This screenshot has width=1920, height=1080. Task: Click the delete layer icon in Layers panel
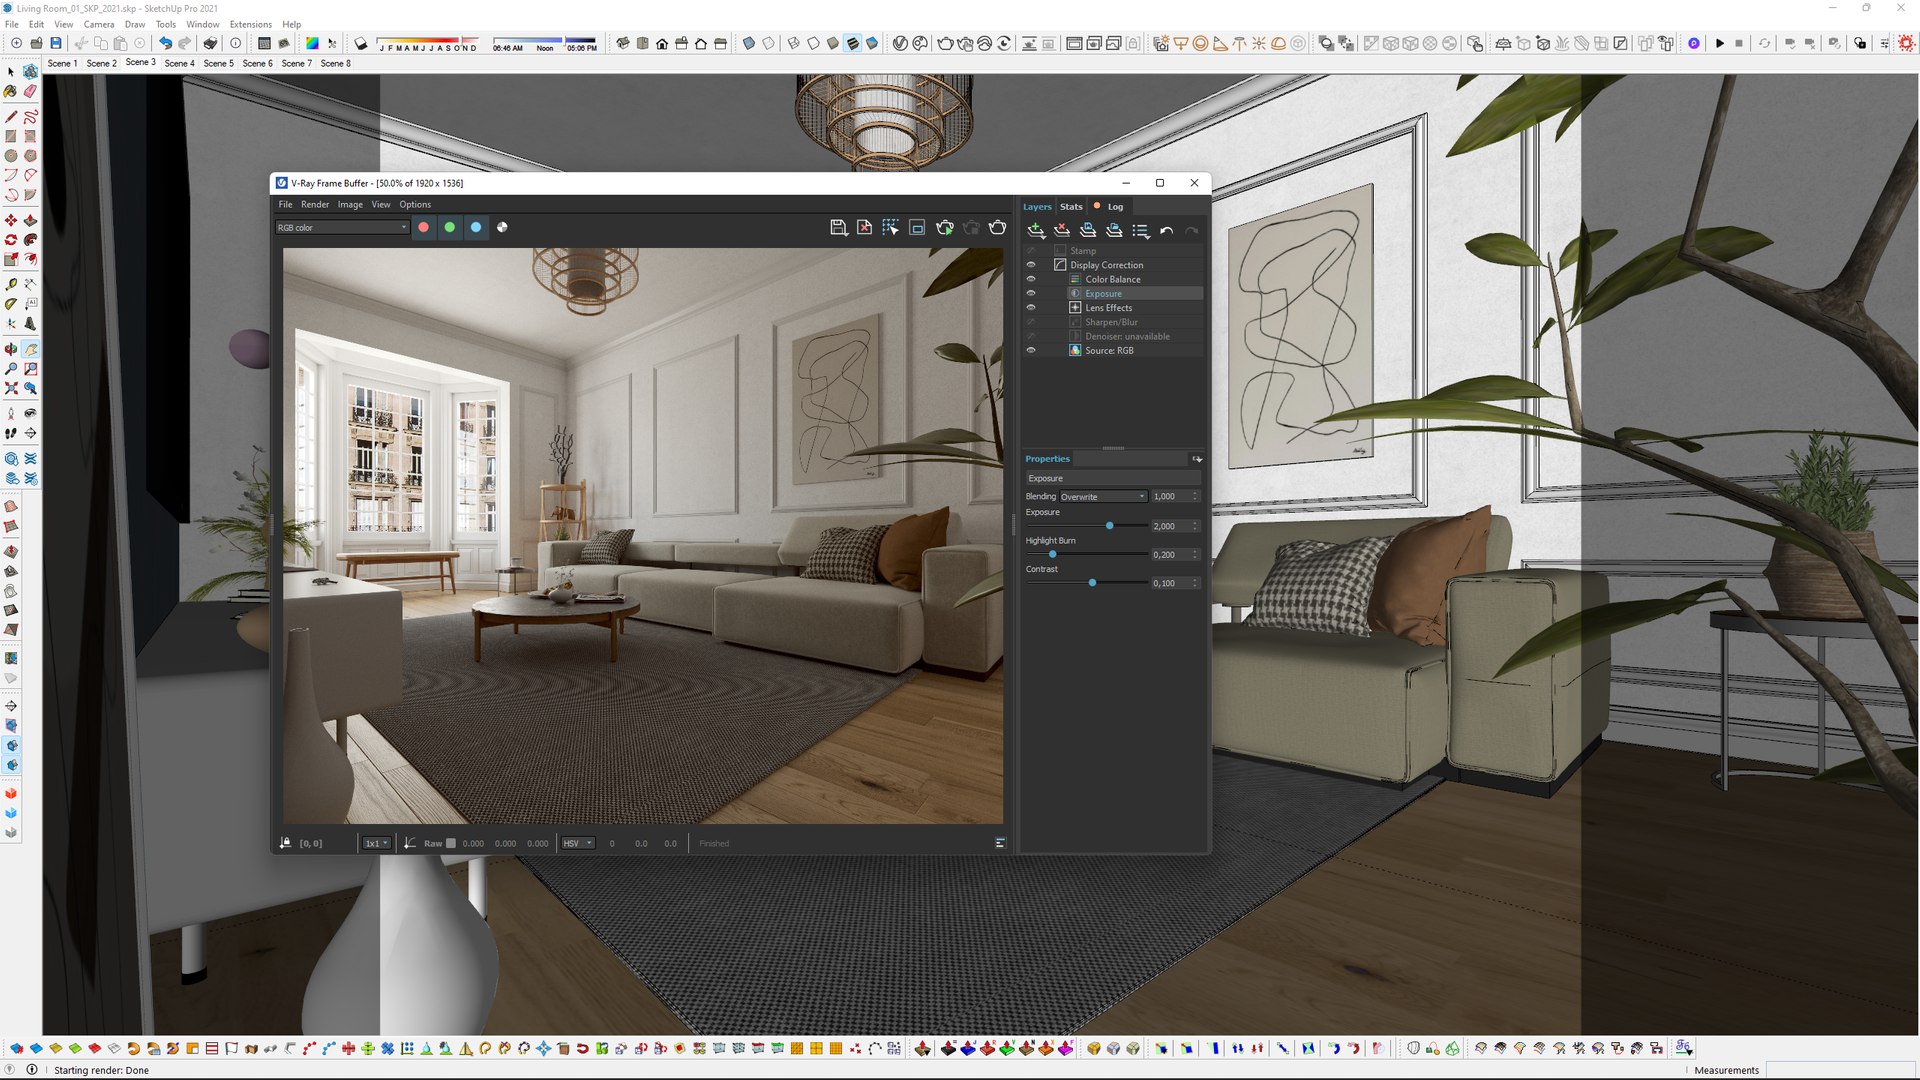1062,231
